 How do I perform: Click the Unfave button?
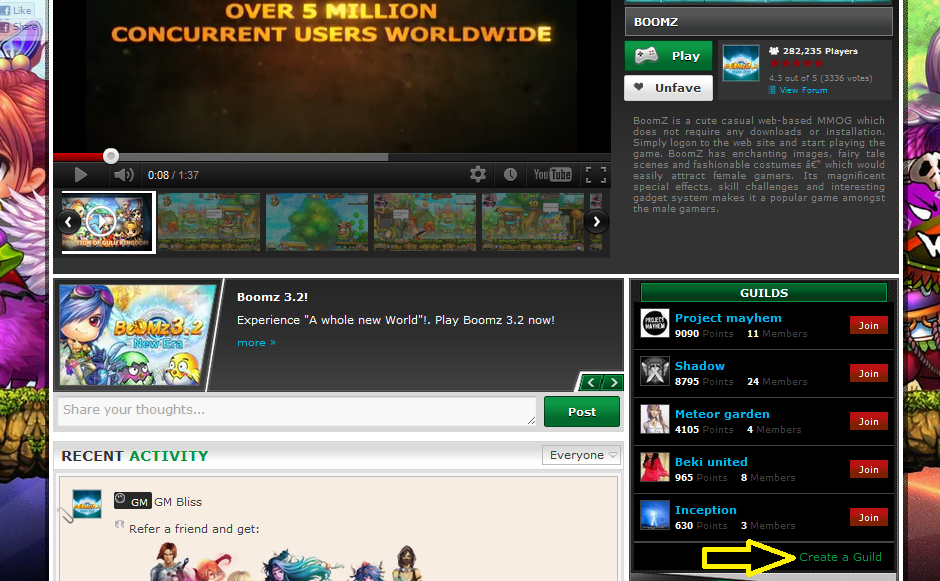pyautogui.click(x=668, y=88)
